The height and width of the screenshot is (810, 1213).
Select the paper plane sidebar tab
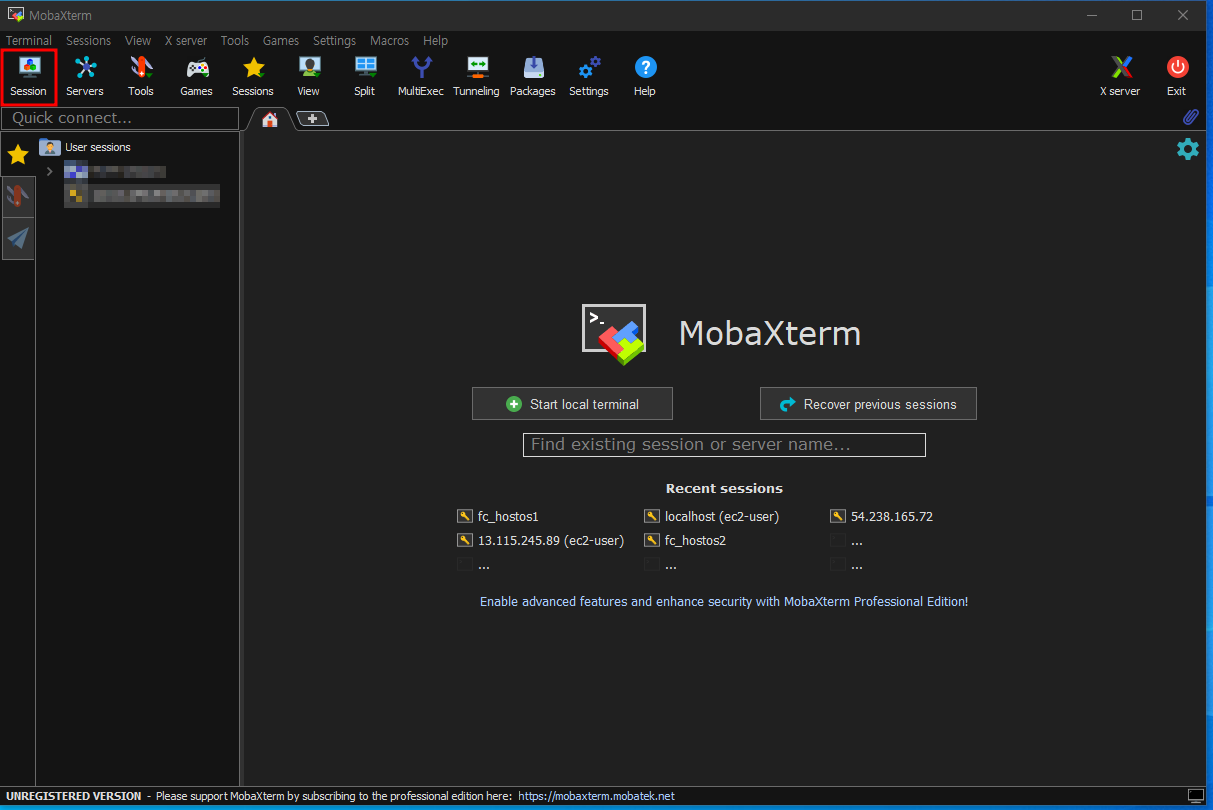18,238
